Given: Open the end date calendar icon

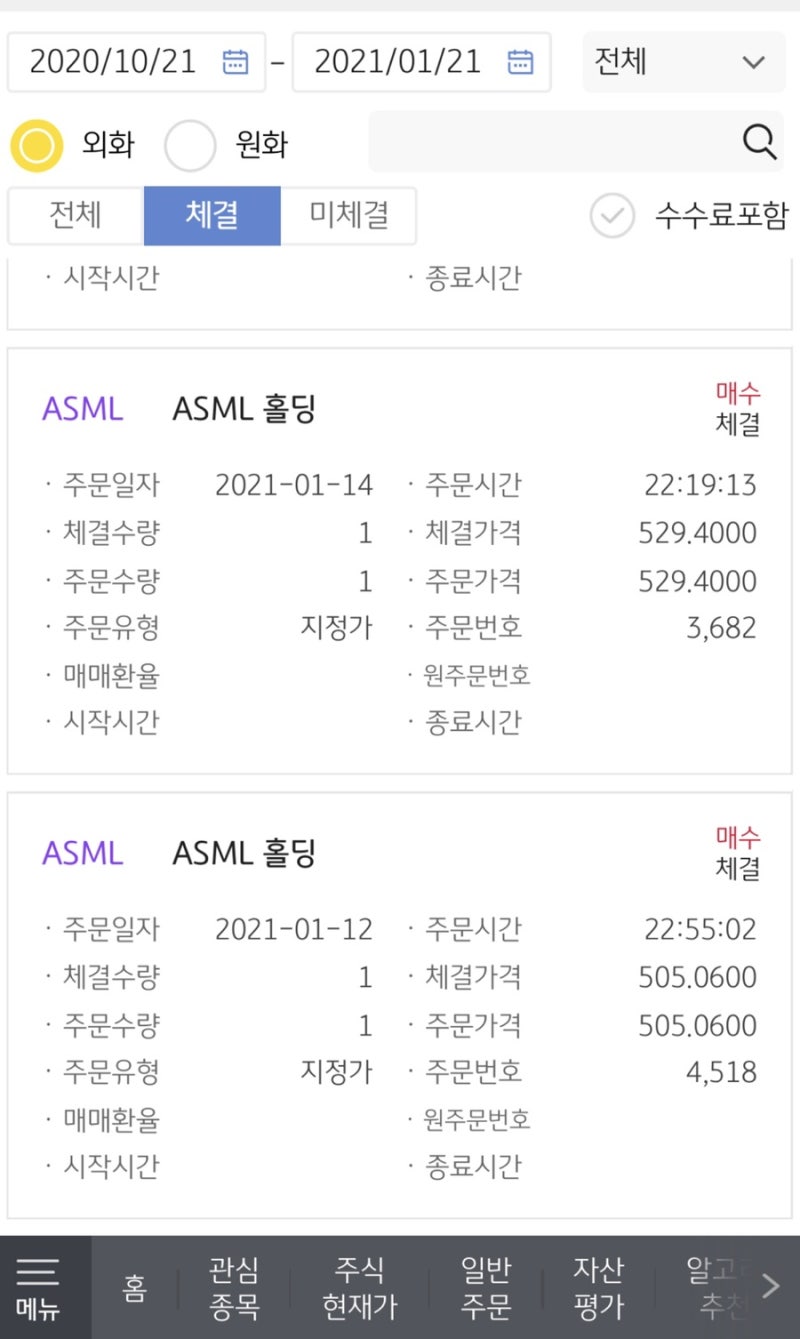Looking at the screenshot, I should point(520,62).
